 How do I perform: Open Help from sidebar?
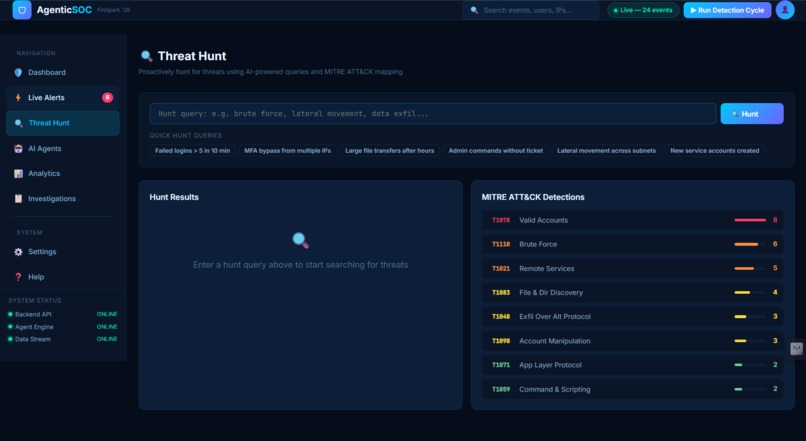click(x=63, y=277)
